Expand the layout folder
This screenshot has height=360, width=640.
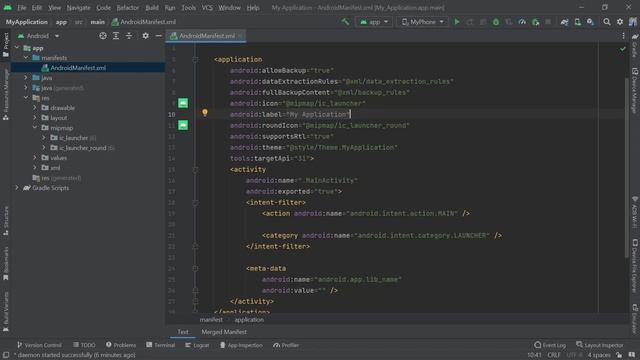pos(35,118)
